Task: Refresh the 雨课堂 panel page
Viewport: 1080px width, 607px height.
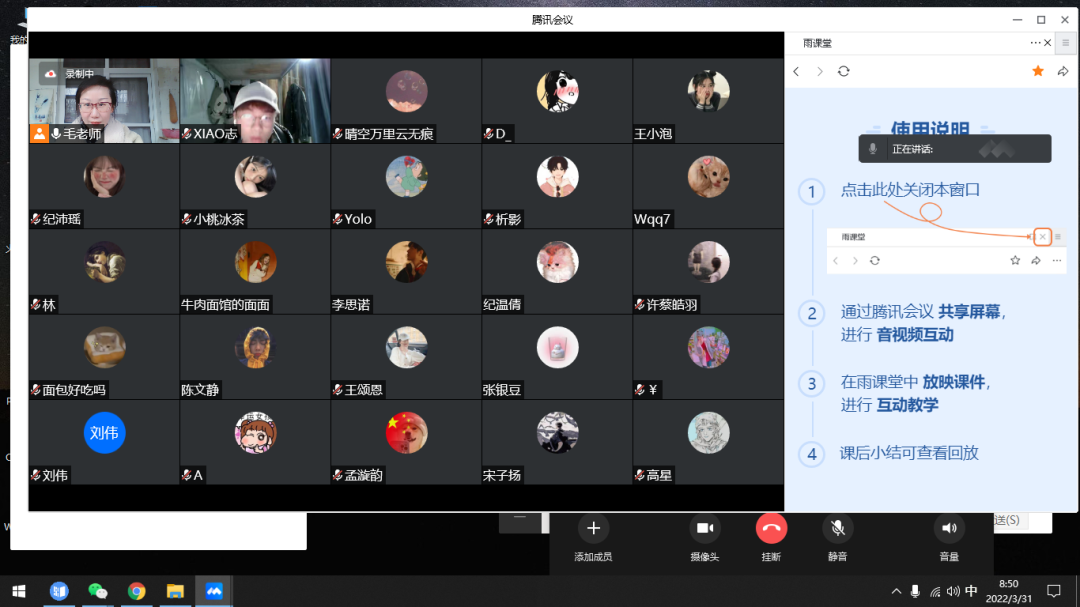Action: [x=844, y=72]
